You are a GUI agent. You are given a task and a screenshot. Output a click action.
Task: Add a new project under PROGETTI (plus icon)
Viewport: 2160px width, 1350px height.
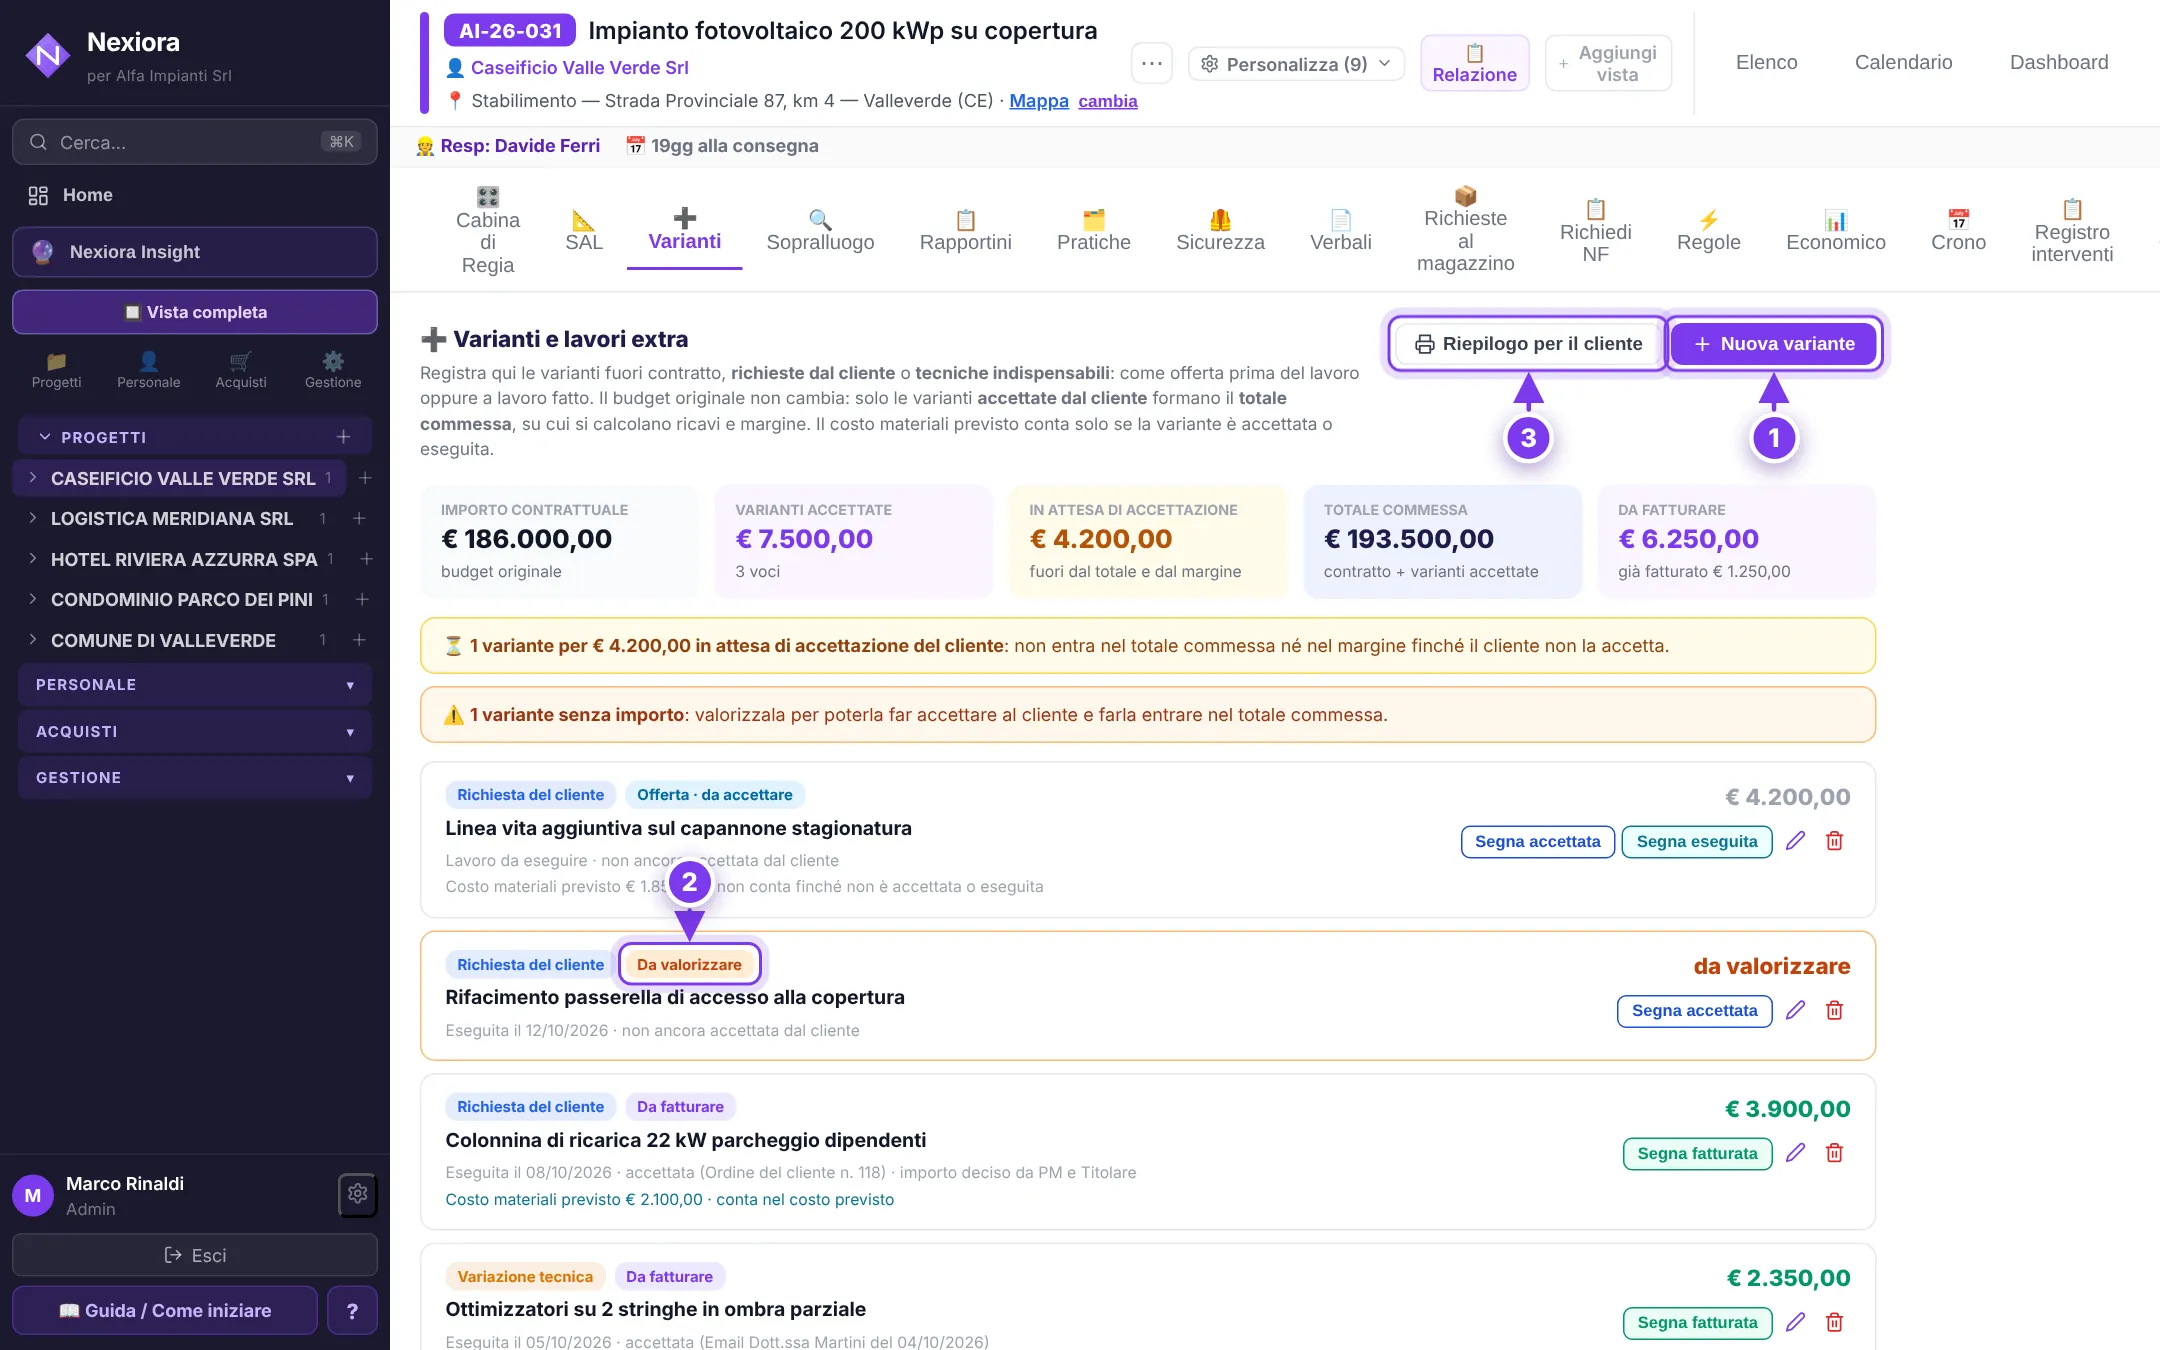(343, 437)
